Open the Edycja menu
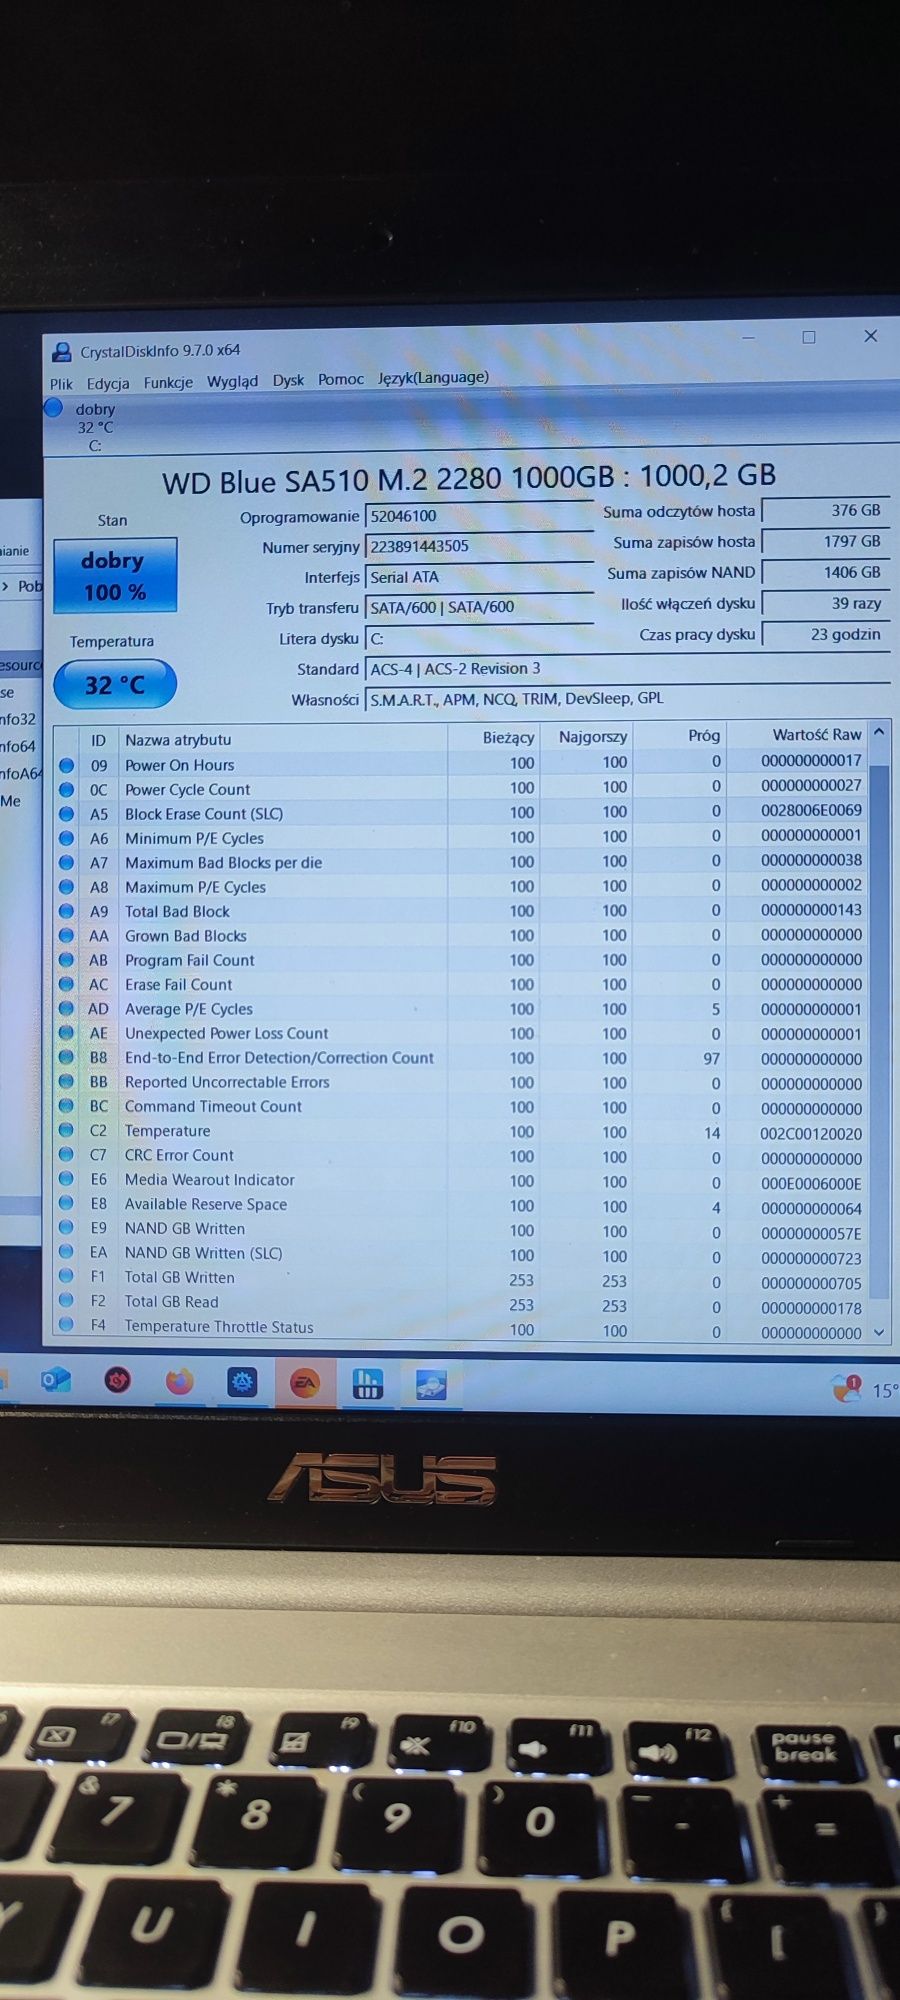The image size is (900, 2000). click(108, 383)
